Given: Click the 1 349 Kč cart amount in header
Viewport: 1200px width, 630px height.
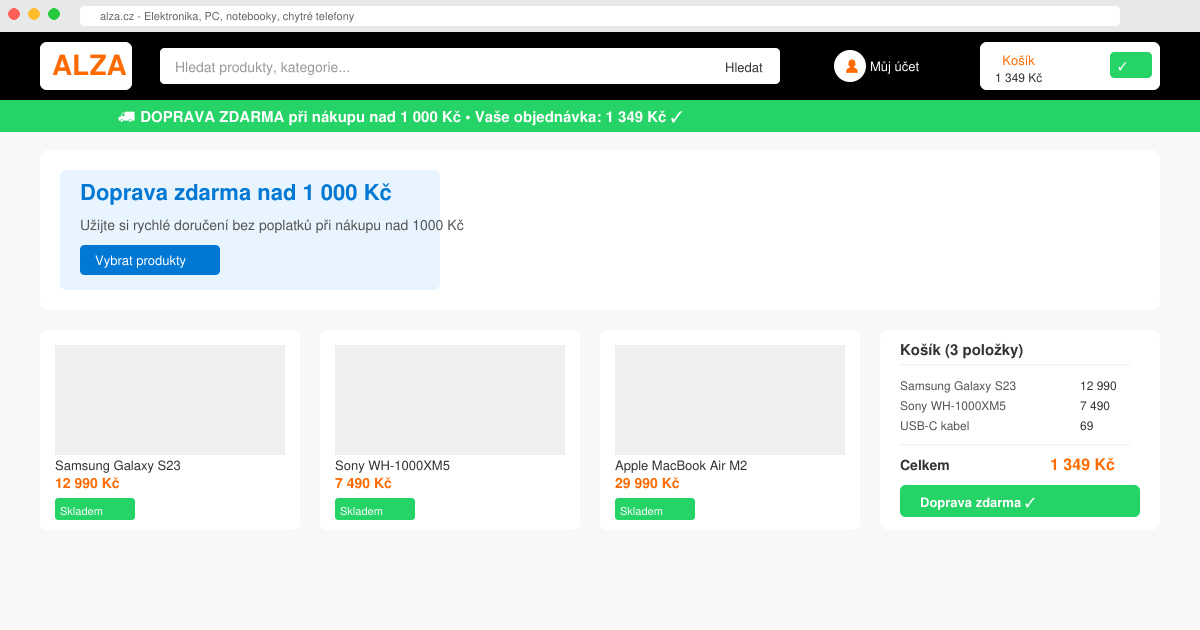Looking at the screenshot, I should [x=1018, y=78].
